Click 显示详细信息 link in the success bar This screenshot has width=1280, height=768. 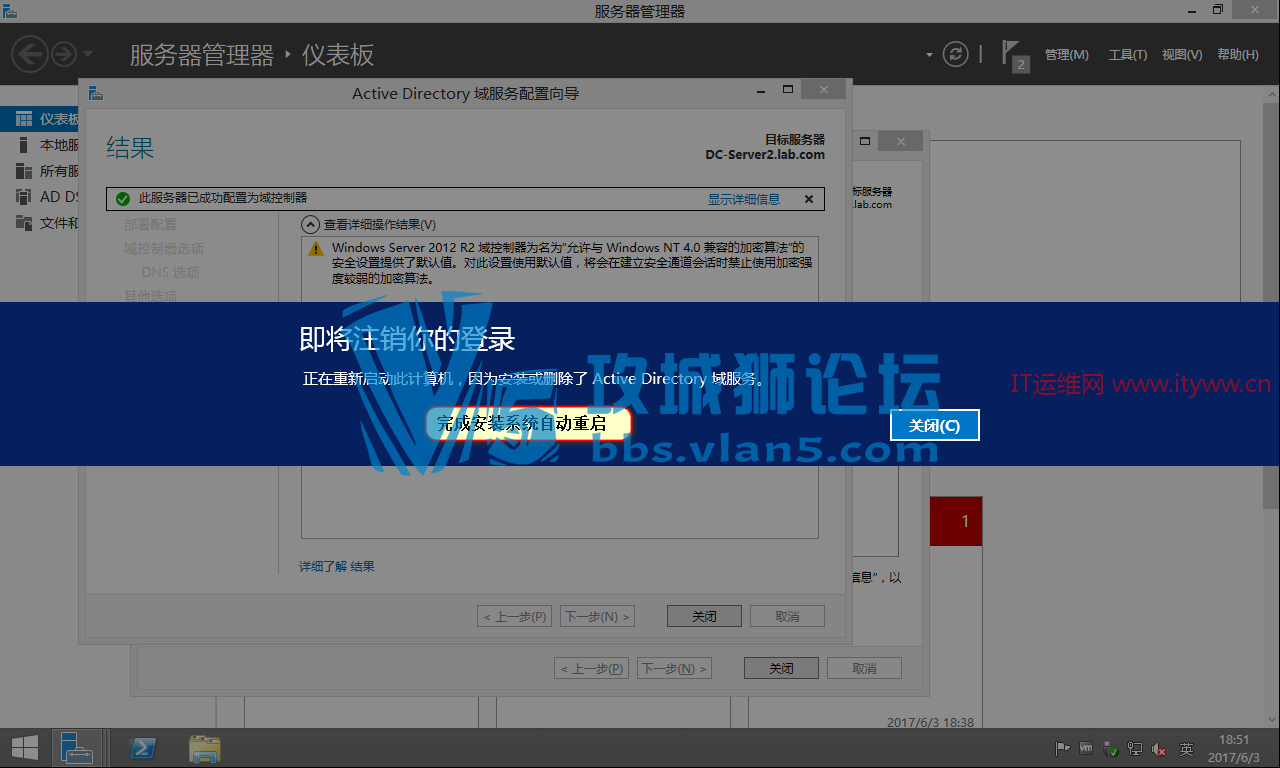click(x=744, y=199)
